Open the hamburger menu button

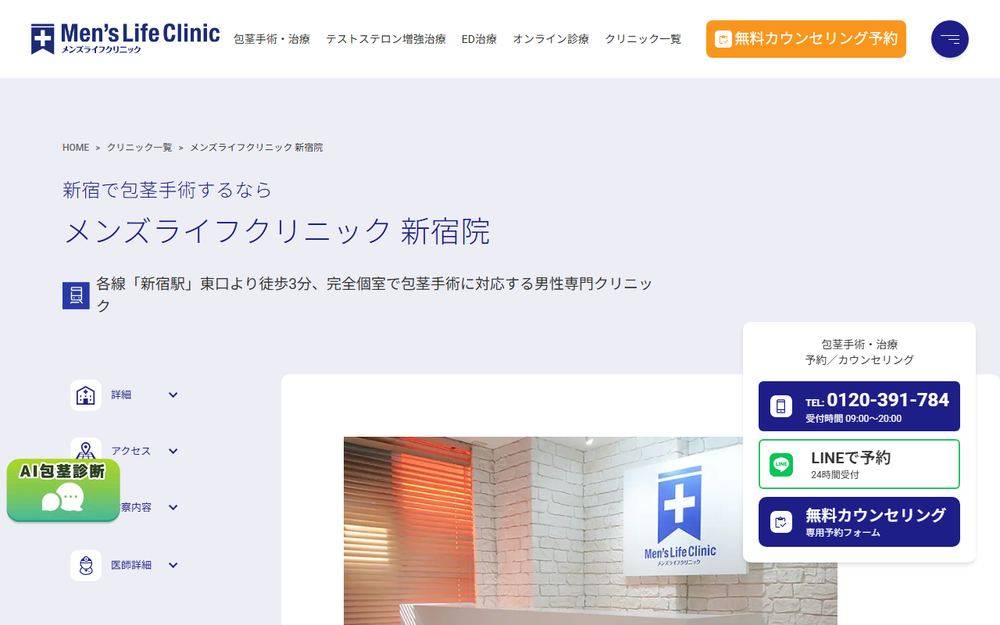coord(950,39)
